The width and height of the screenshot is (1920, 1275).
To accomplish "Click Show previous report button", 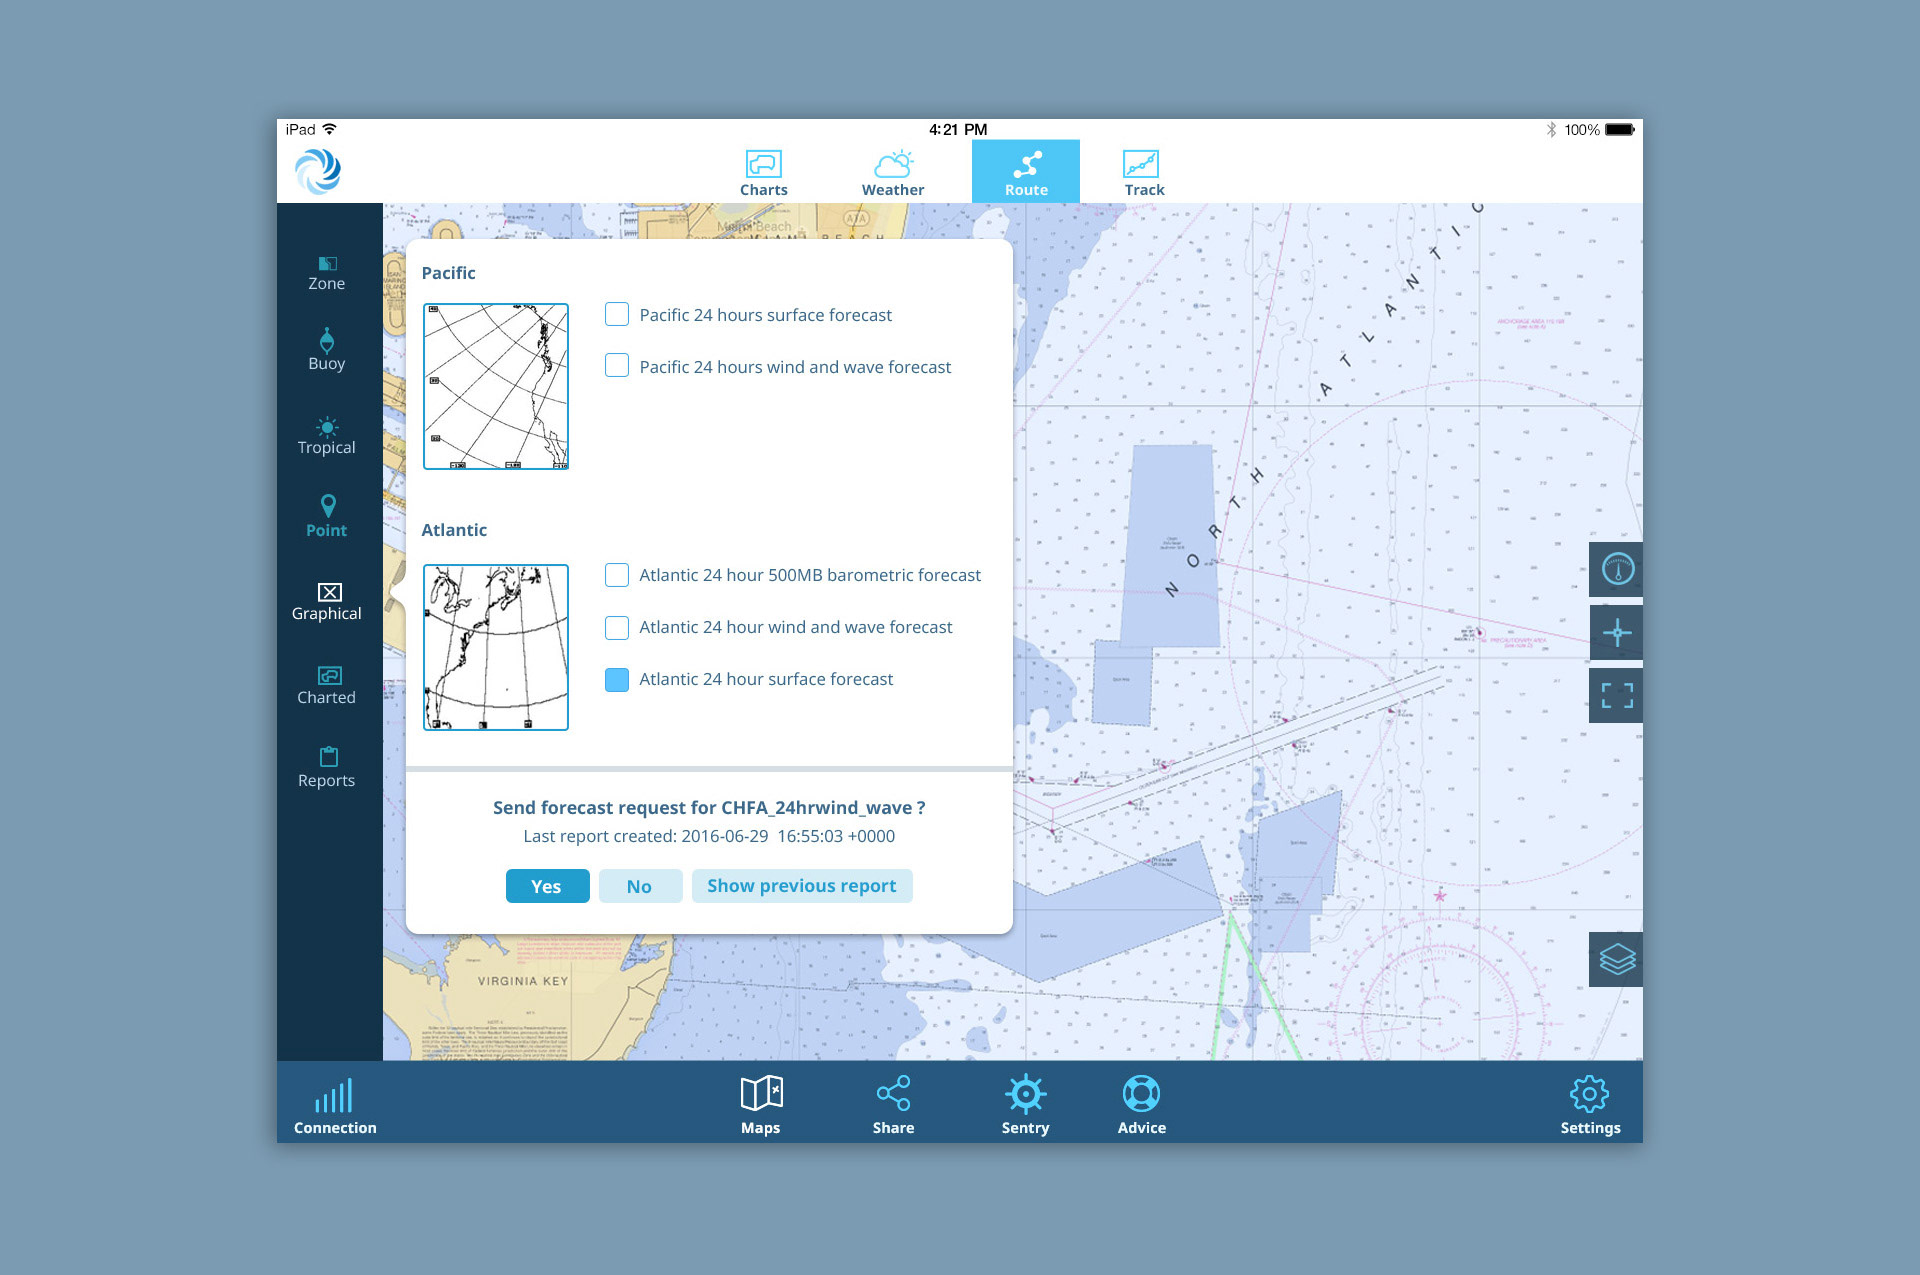I will coord(802,886).
